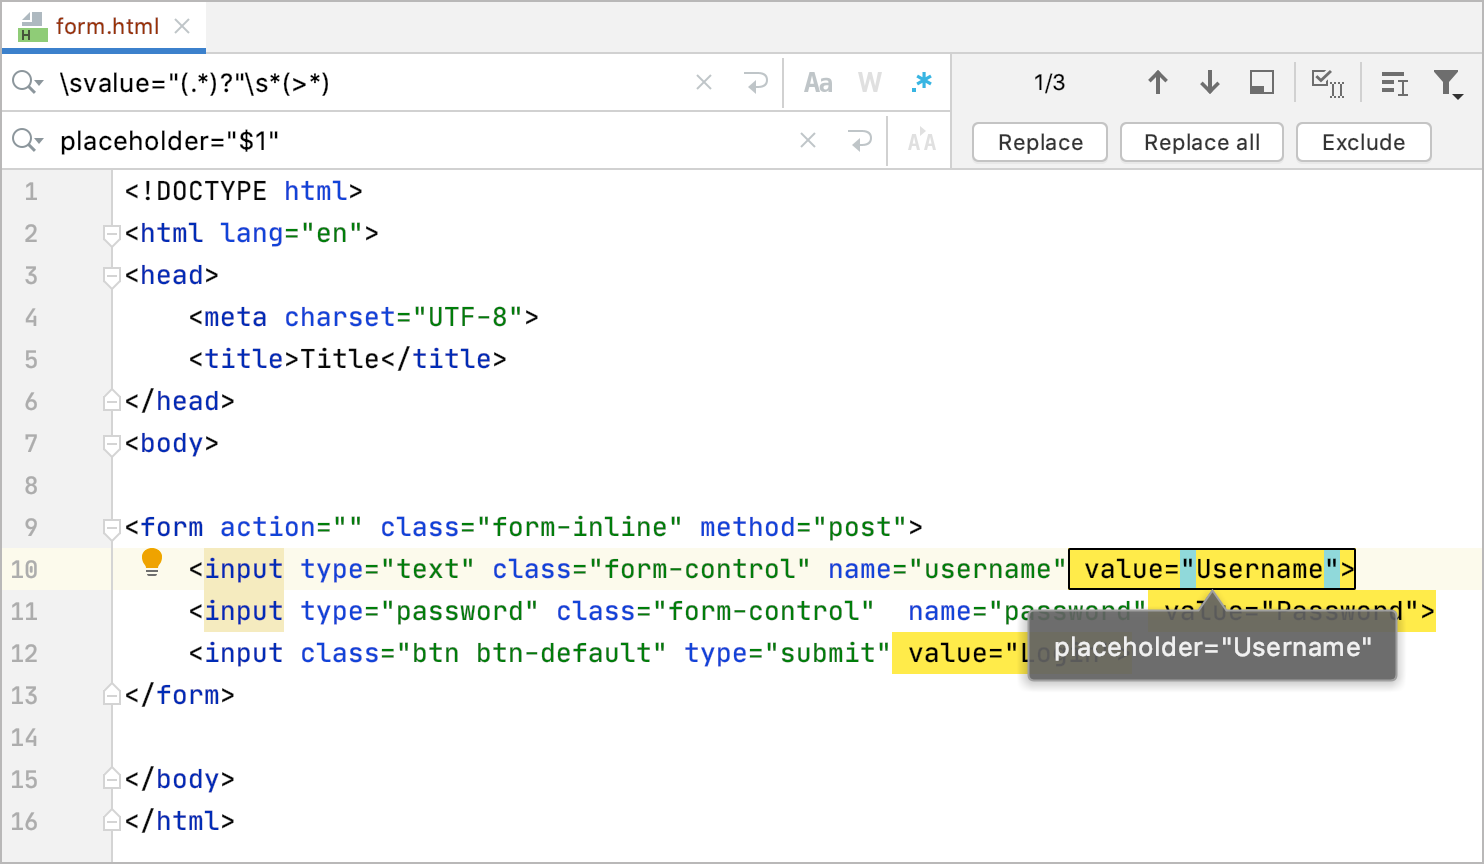
Task: Enable the Preserve Case option
Action: pos(919,141)
